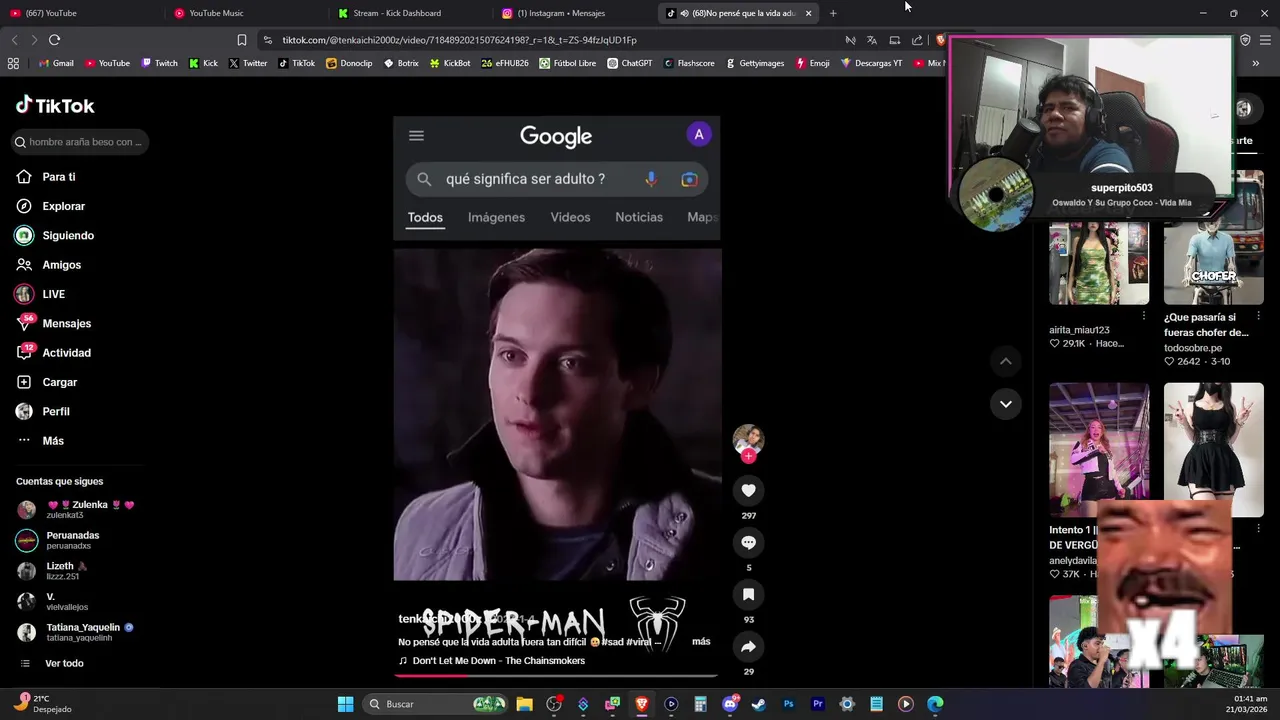This screenshot has height=720, width=1280.
Task: Open the Gmail bookmark
Action: [56, 63]
